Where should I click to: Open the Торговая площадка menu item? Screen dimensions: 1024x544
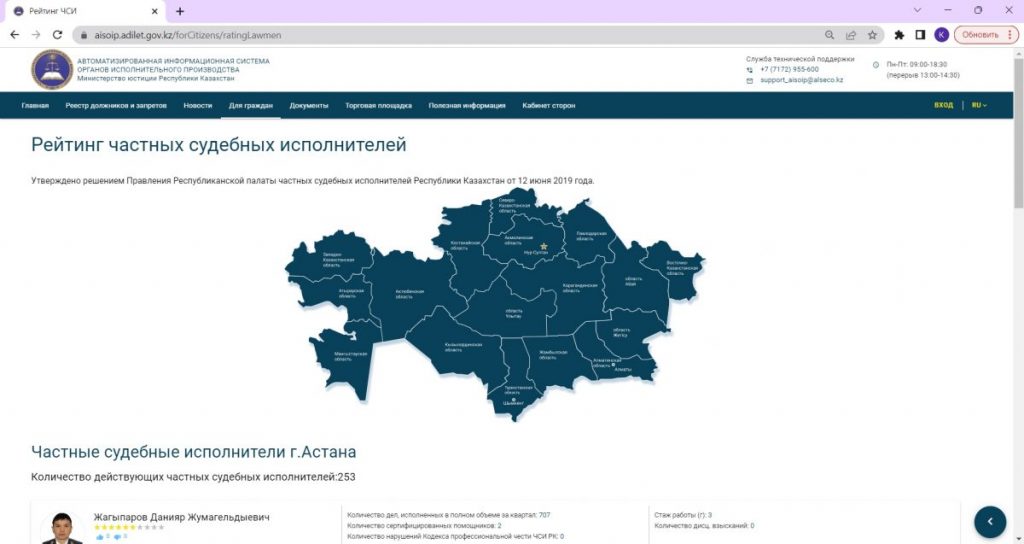[378, 105]
